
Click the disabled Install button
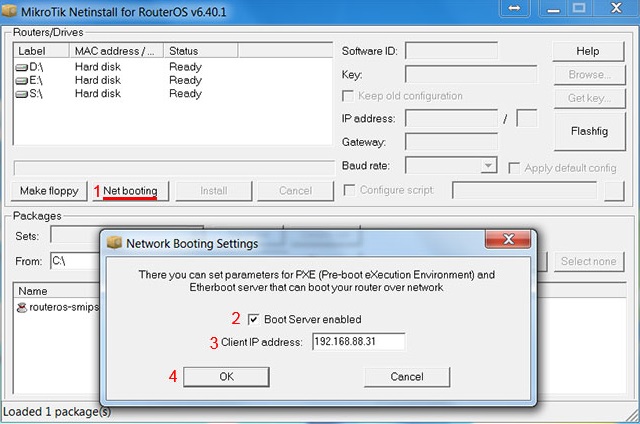(214, 191)
